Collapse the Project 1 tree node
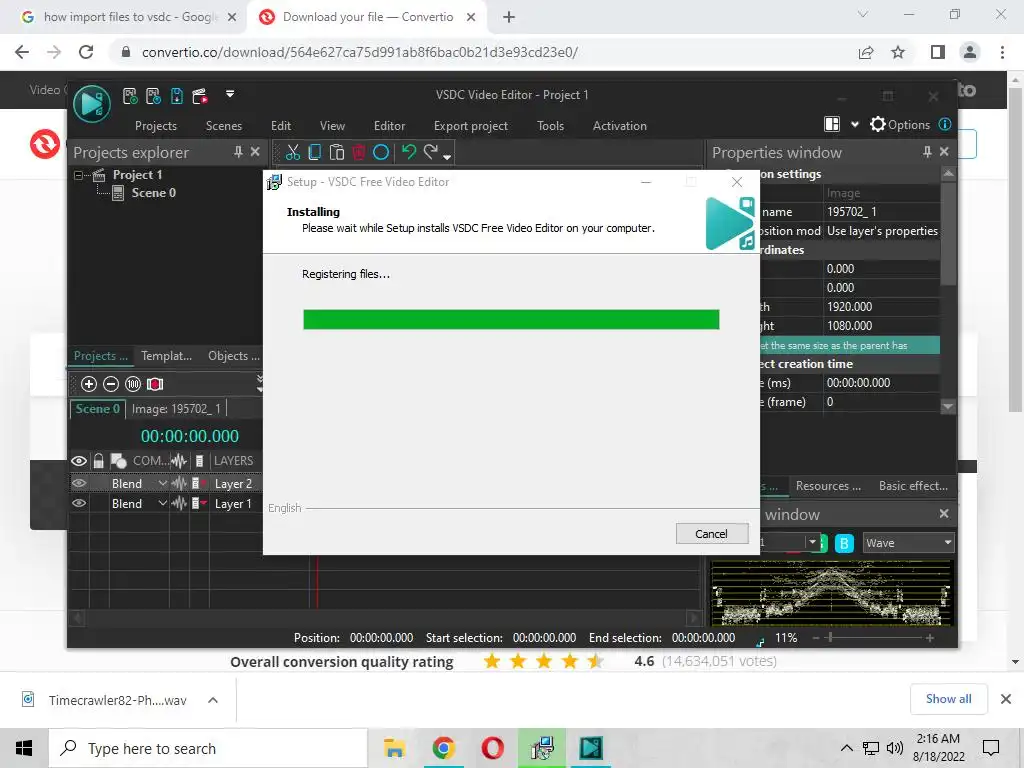 point(79,175)
